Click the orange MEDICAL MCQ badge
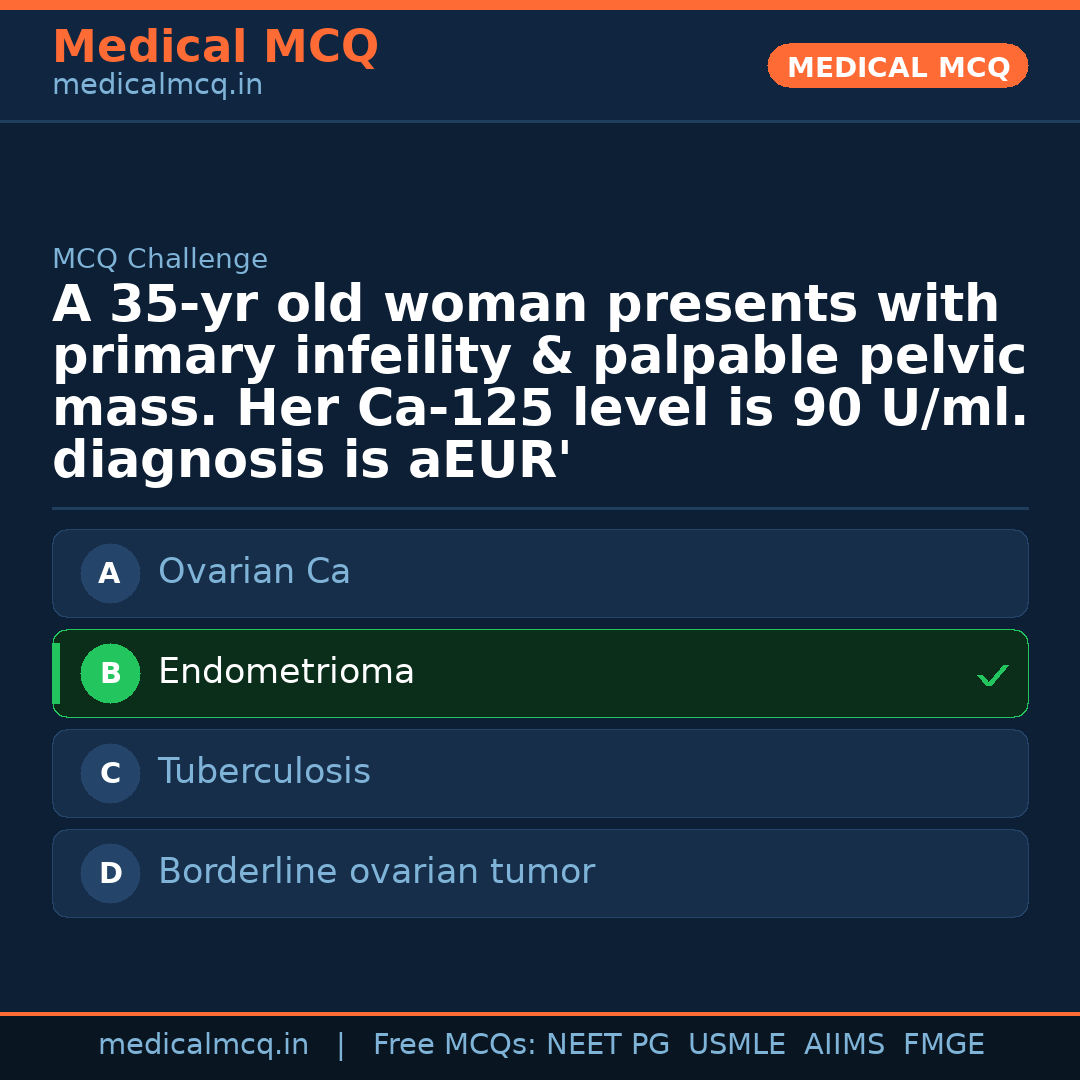1080x1080 pixels. tap(897, 67)
